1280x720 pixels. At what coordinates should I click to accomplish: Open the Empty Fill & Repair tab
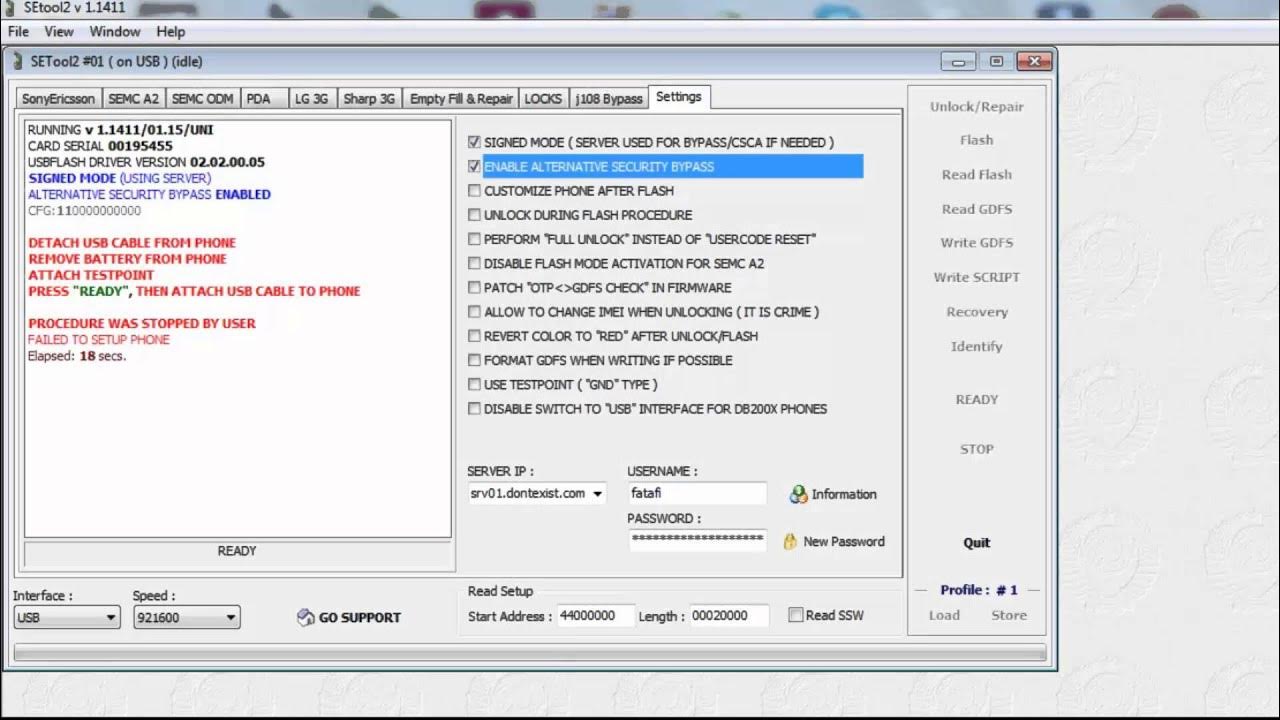point(461,99)
